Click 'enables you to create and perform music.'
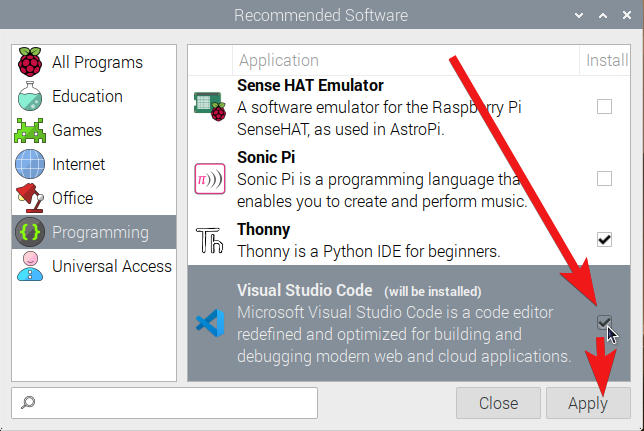The width and height of the screenshot is (644, 431). (x=382, y=201)
